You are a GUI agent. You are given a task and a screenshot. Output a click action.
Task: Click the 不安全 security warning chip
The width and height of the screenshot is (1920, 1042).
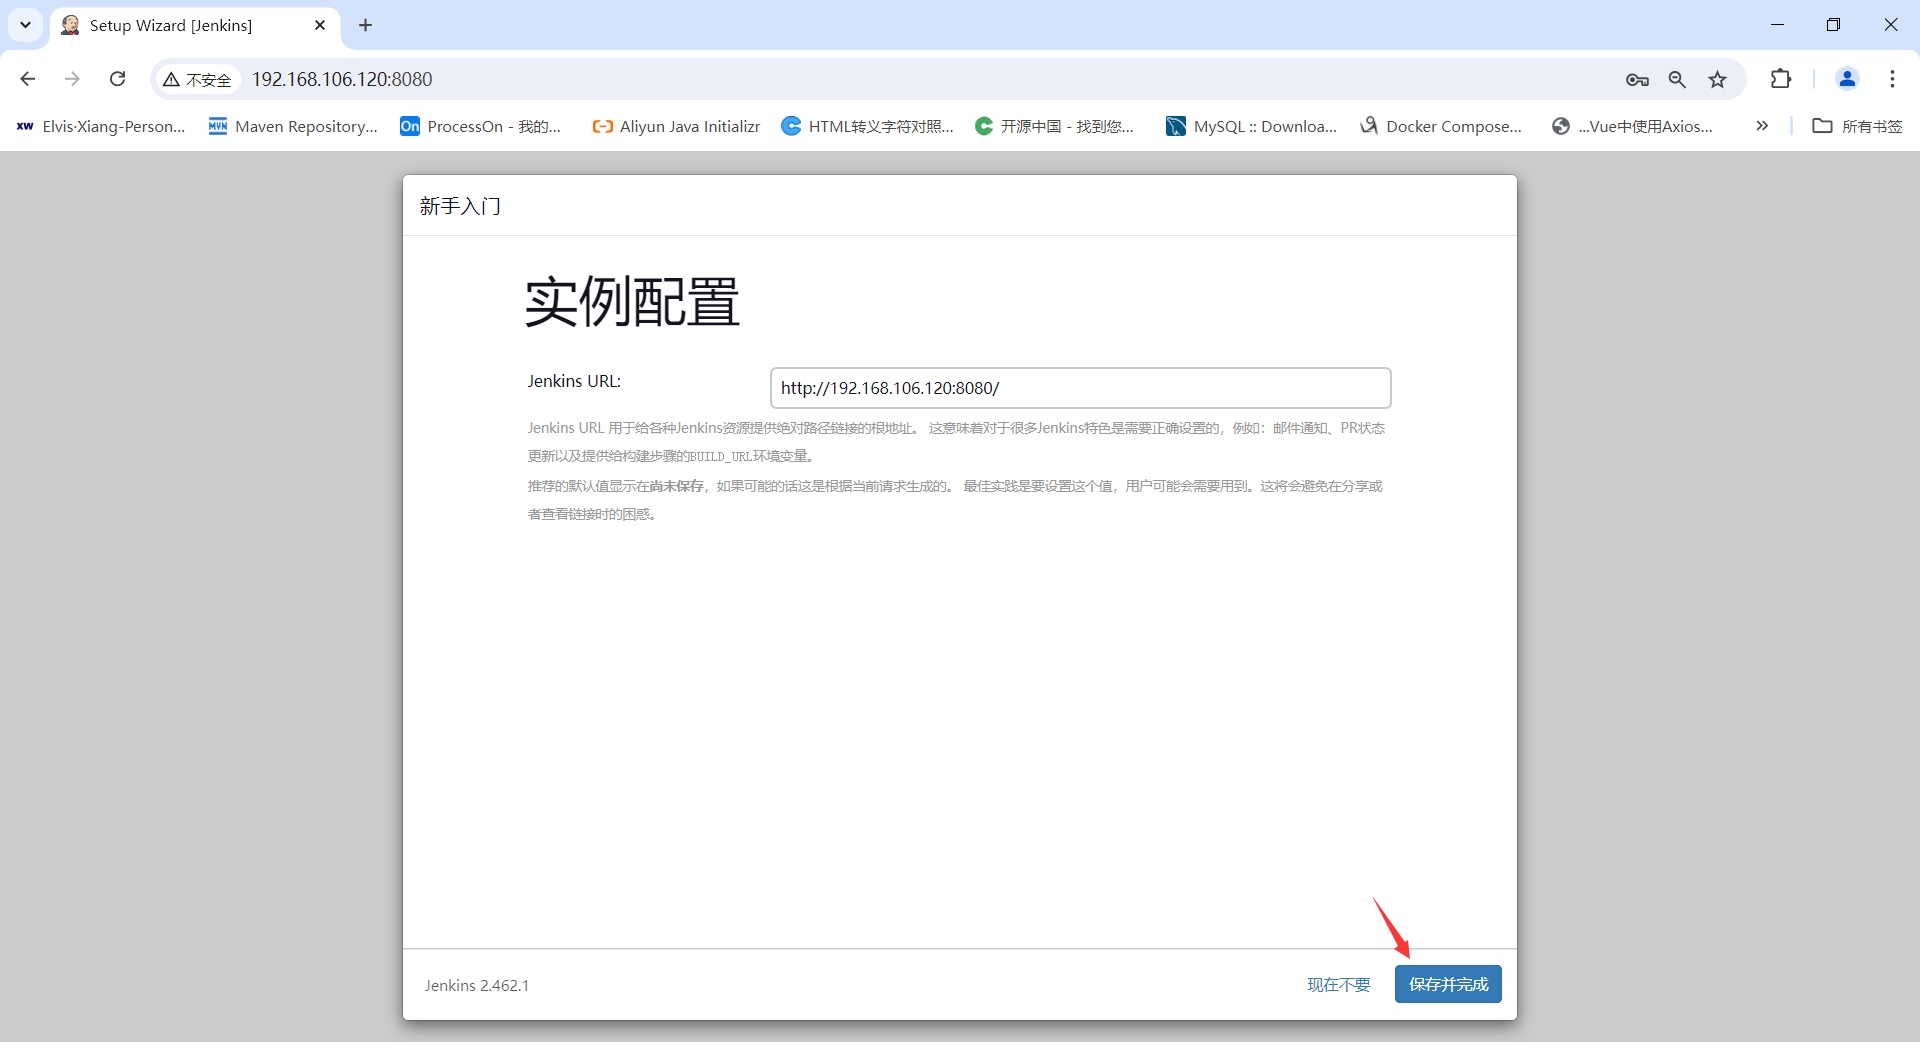pyautogui.click(x=198, y=79)
